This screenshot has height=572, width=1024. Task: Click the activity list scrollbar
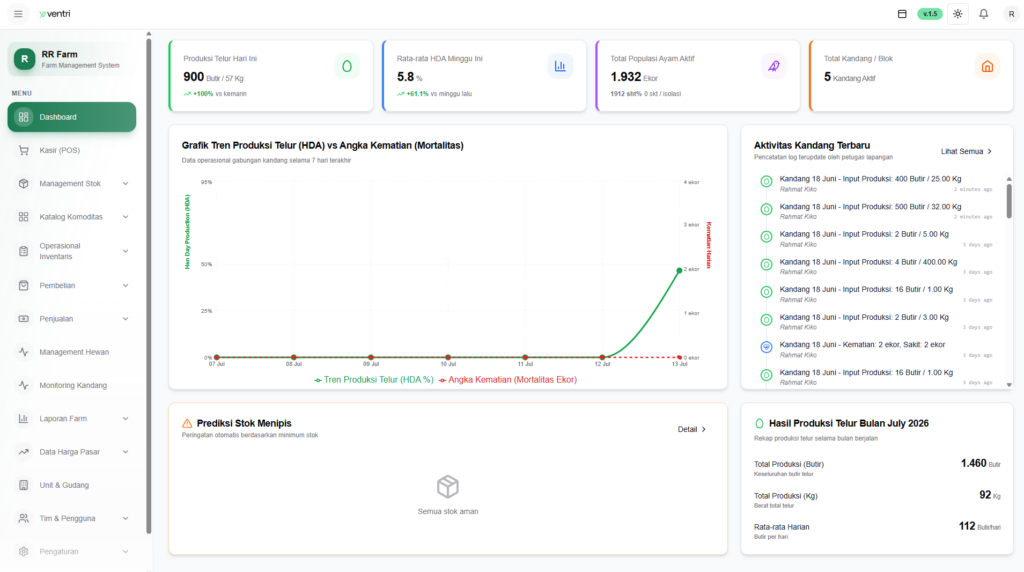click(1009, 200)
